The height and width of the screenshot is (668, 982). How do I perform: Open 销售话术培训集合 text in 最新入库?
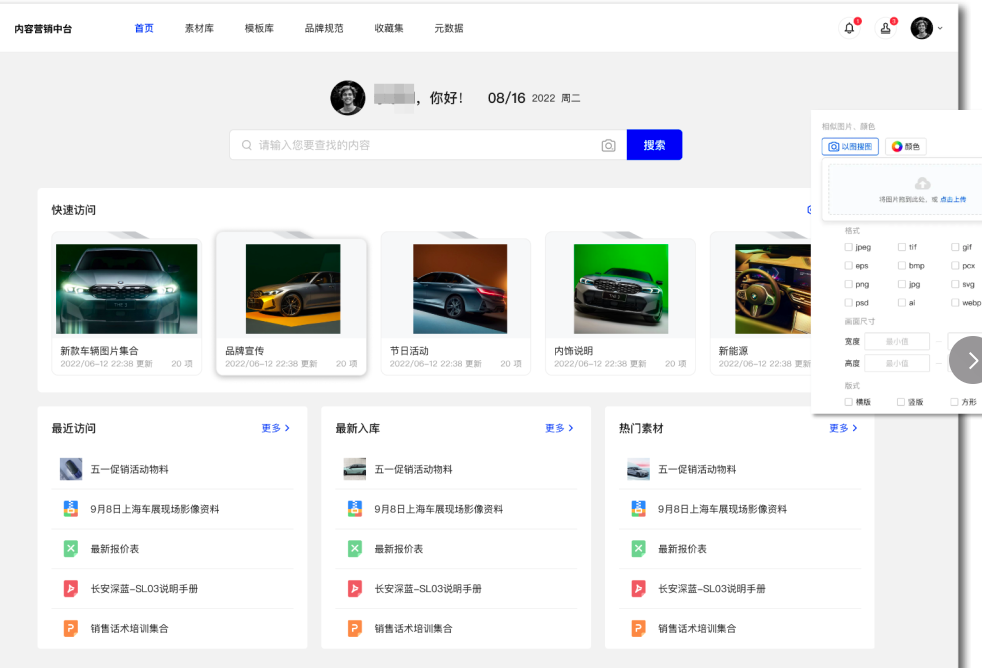[413, 629]
